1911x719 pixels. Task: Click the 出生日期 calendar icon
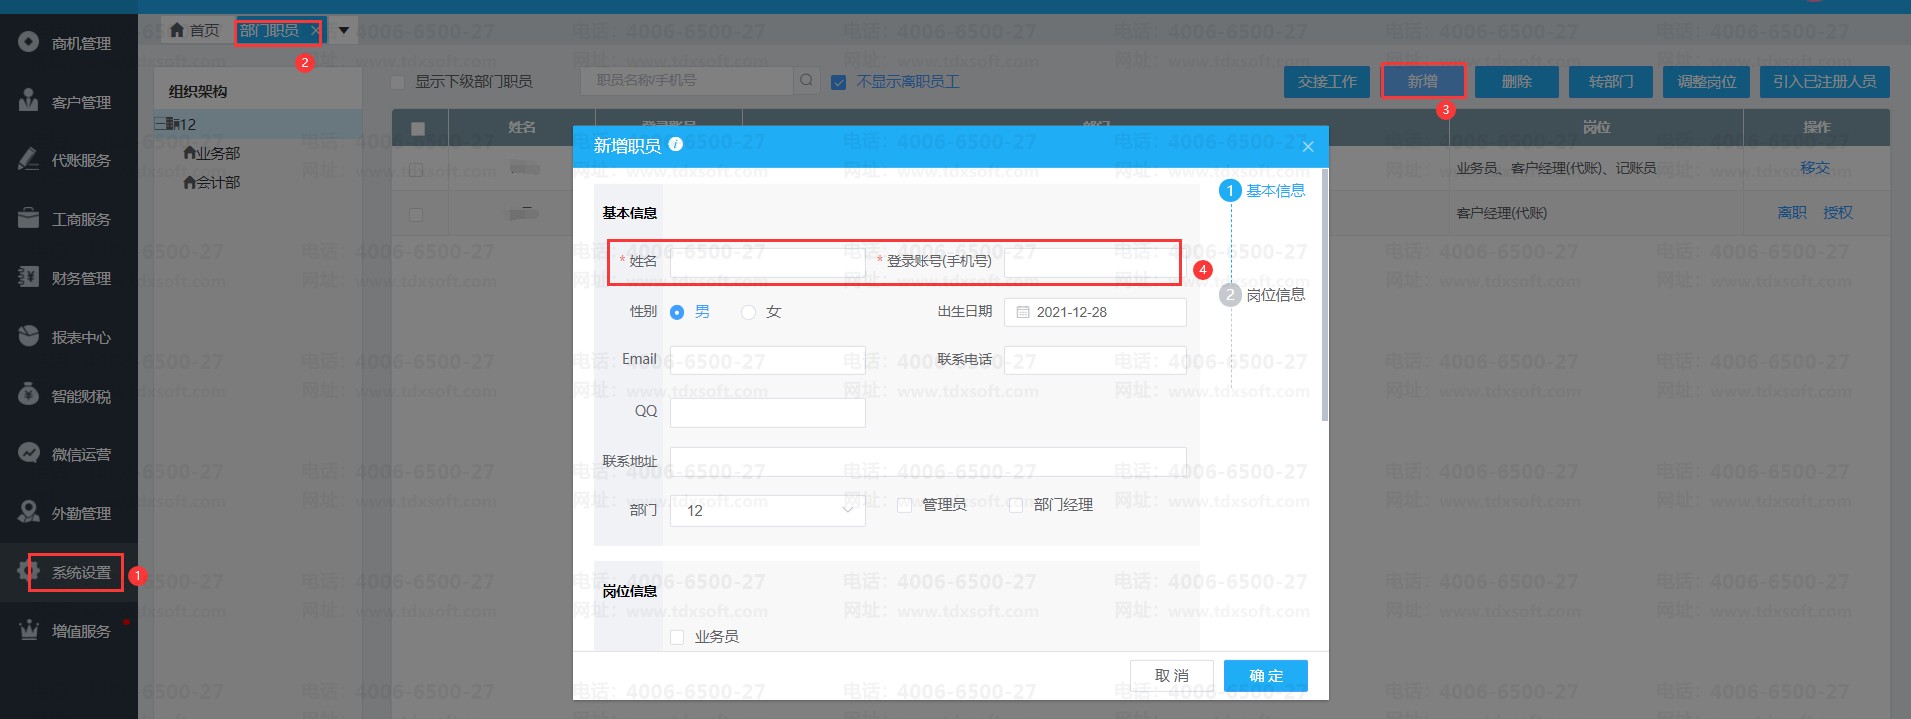point(1022,312)
